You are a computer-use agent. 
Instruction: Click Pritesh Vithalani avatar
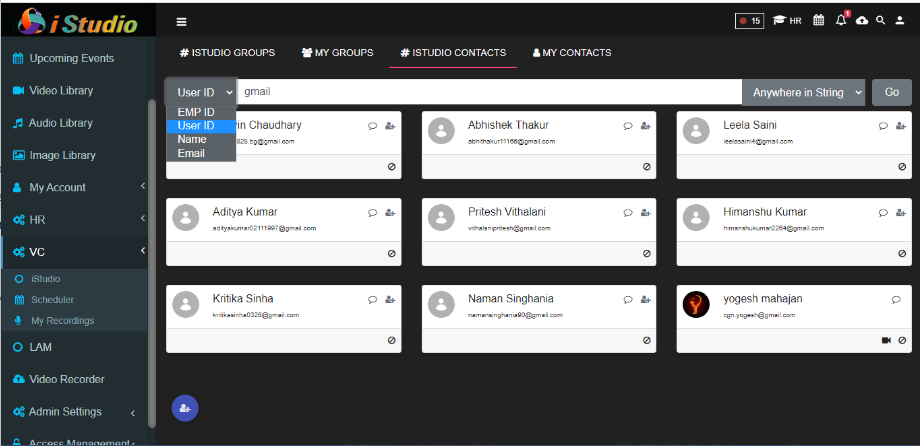(x=442, y=217)
